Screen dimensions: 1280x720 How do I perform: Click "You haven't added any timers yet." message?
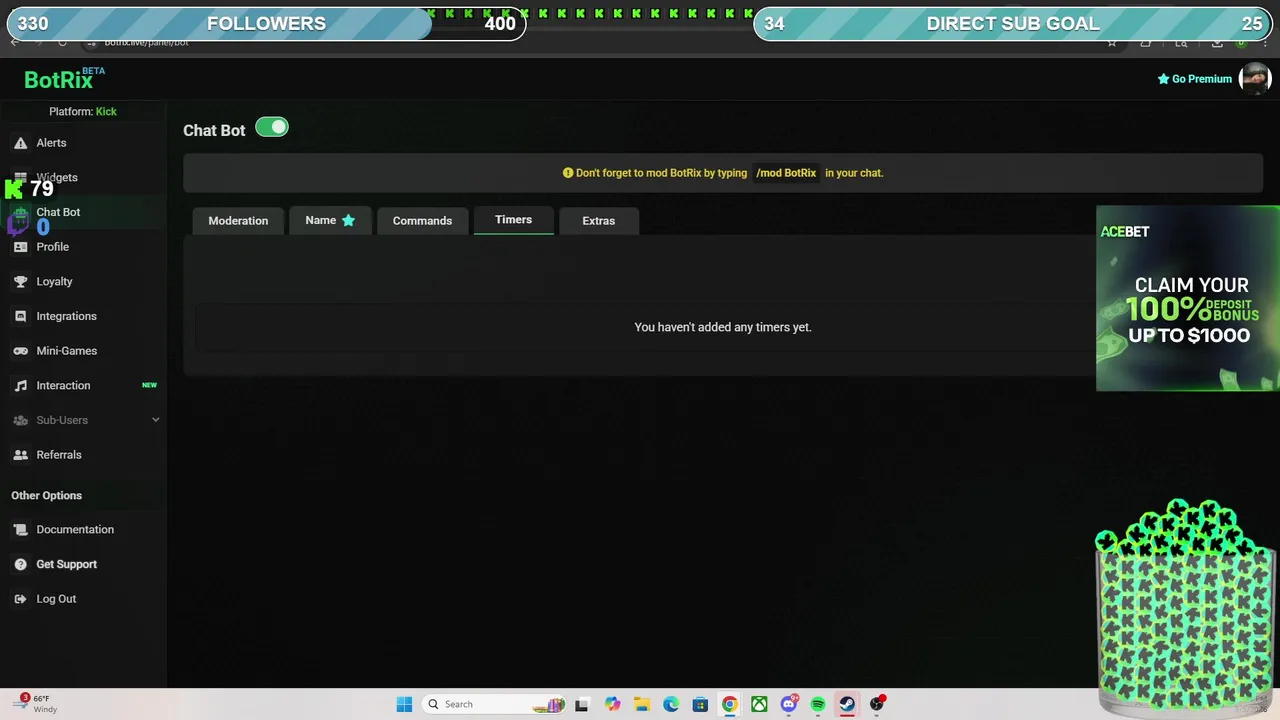[x=723, y=327]
